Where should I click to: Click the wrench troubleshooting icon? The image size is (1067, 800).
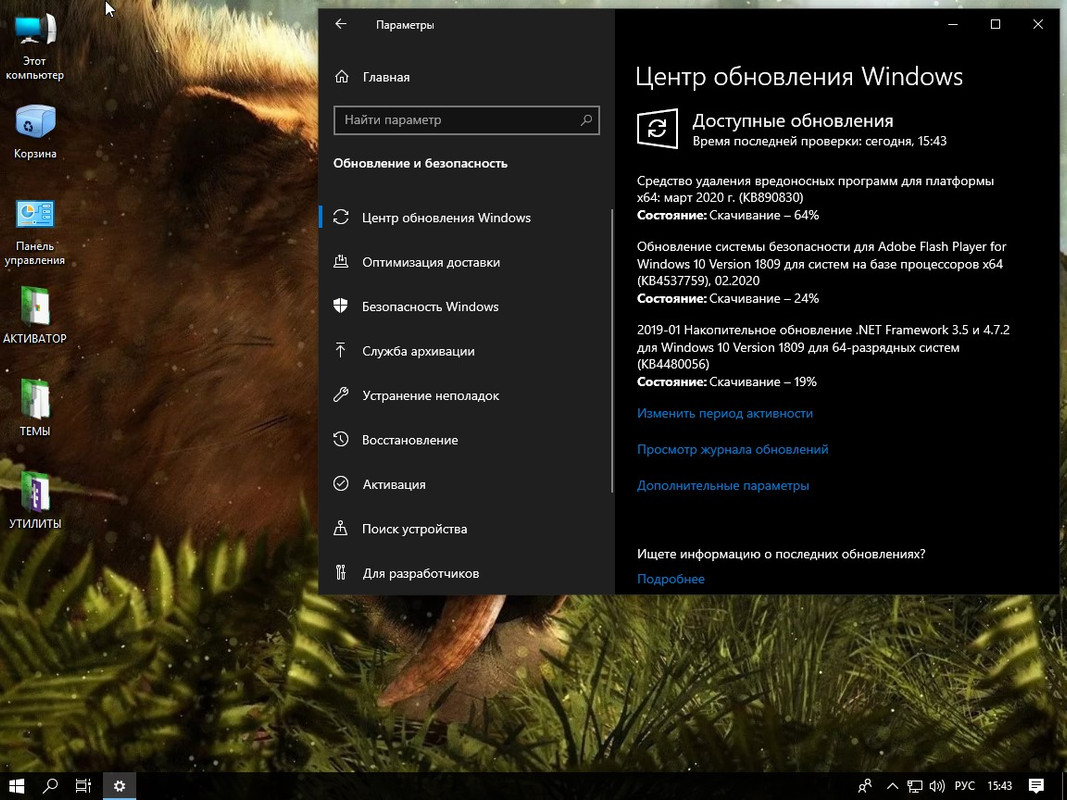point(341,395)
